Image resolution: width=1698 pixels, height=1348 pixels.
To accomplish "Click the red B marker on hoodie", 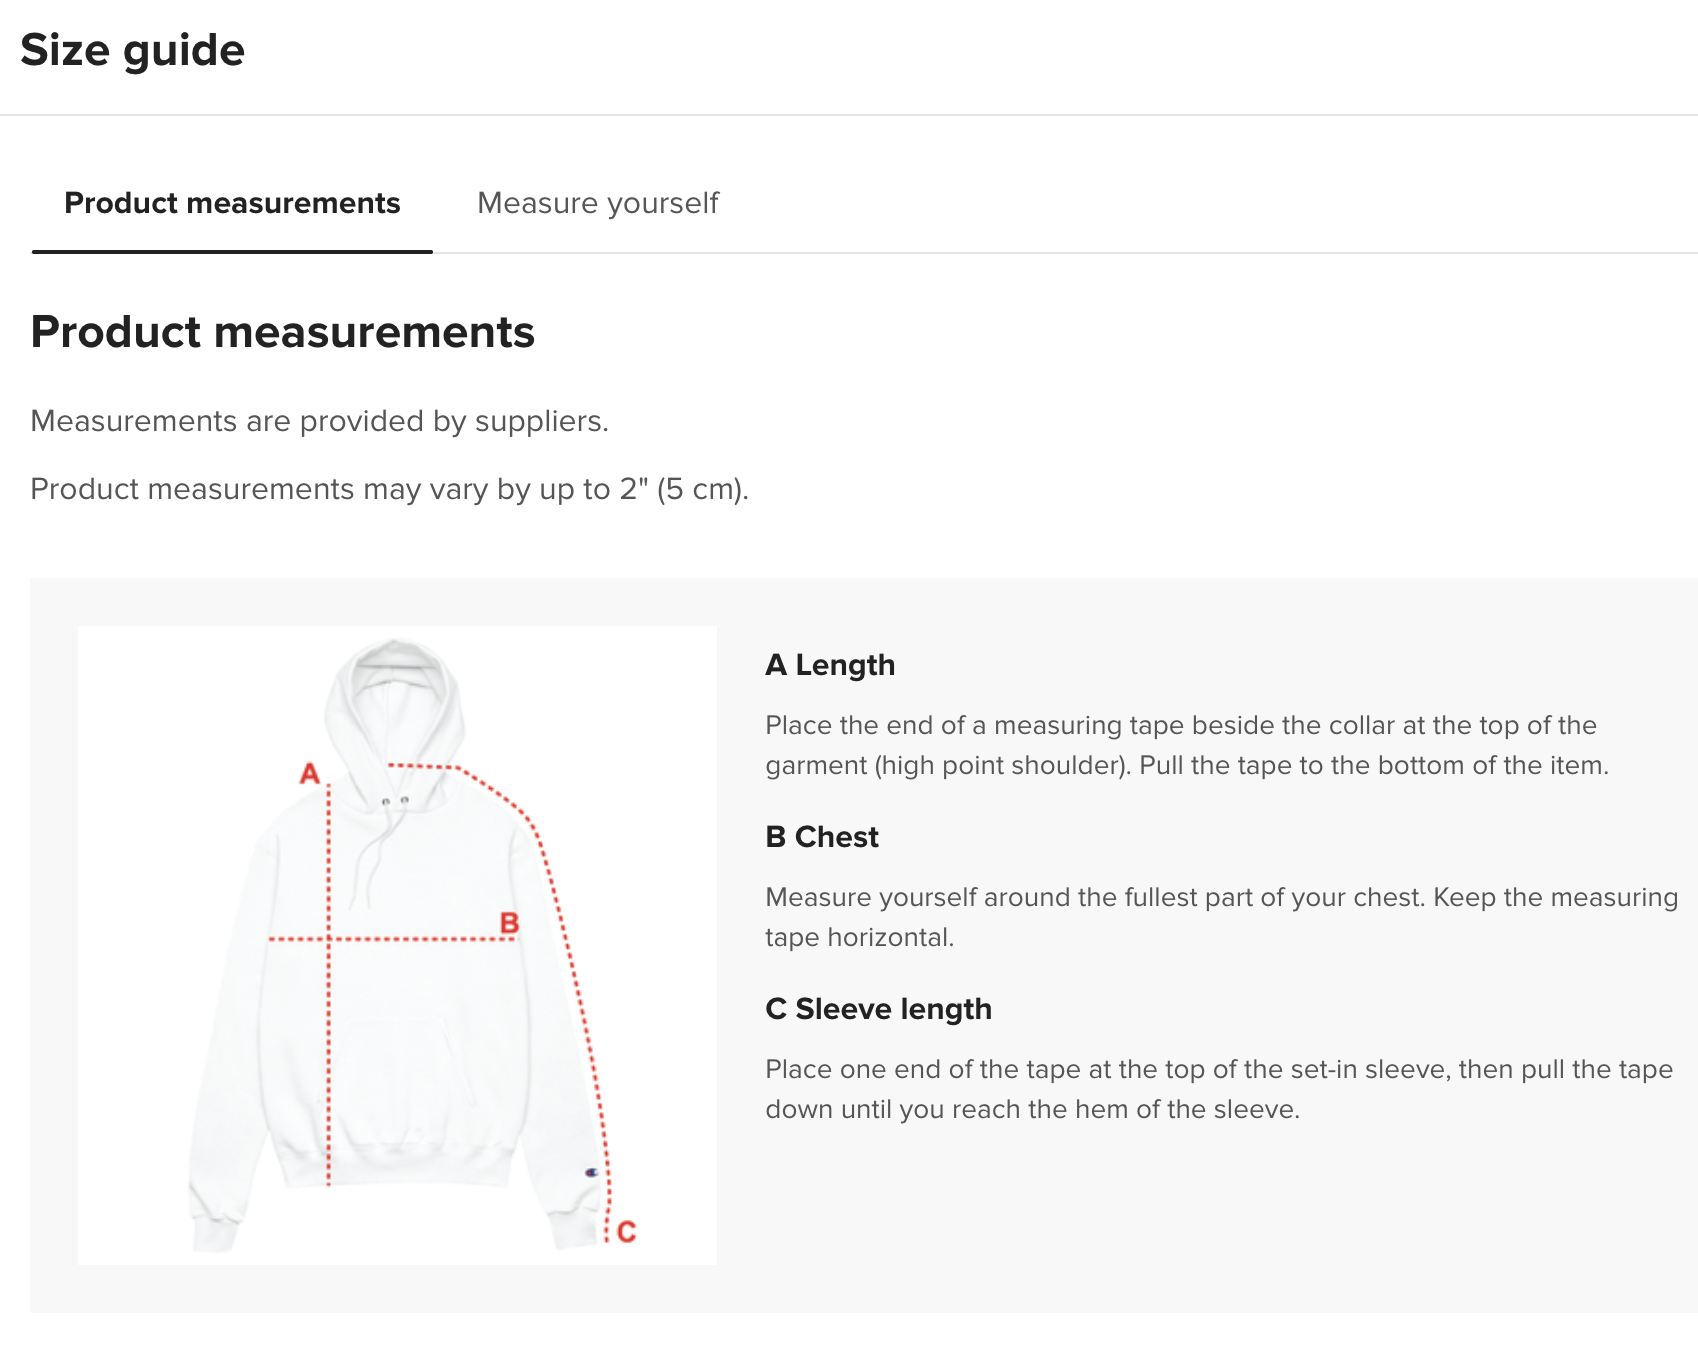I will pyautogui.click(x=509, y=923).
